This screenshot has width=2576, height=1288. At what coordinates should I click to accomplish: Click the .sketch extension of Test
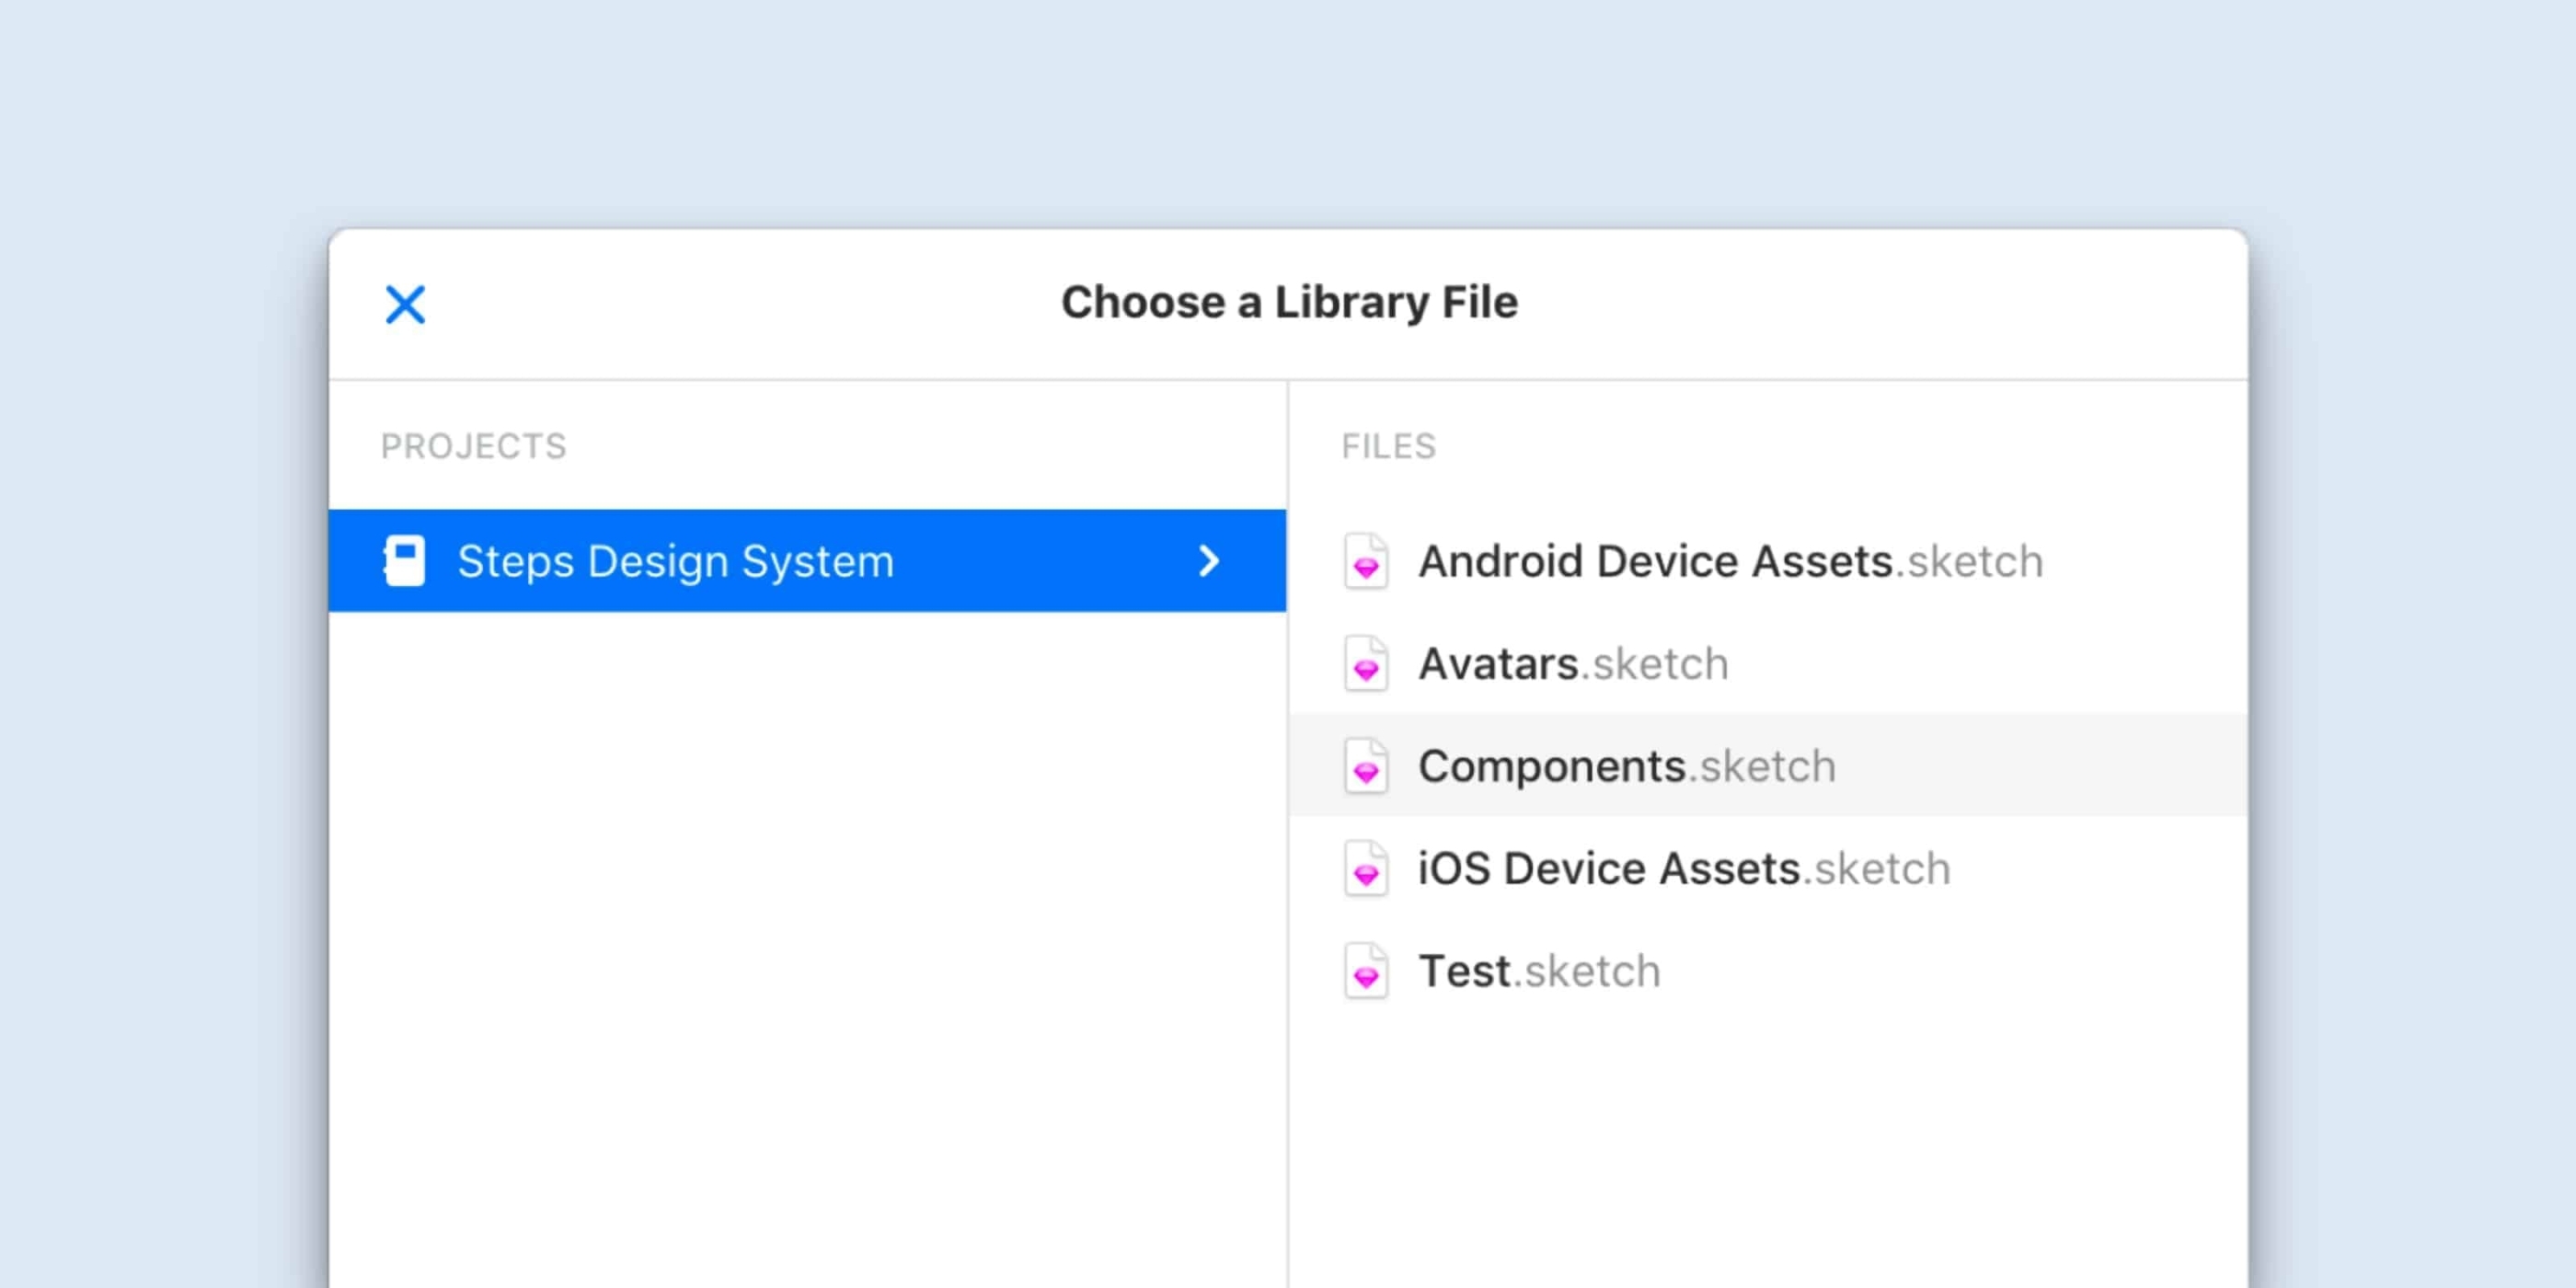point(1586,971)
